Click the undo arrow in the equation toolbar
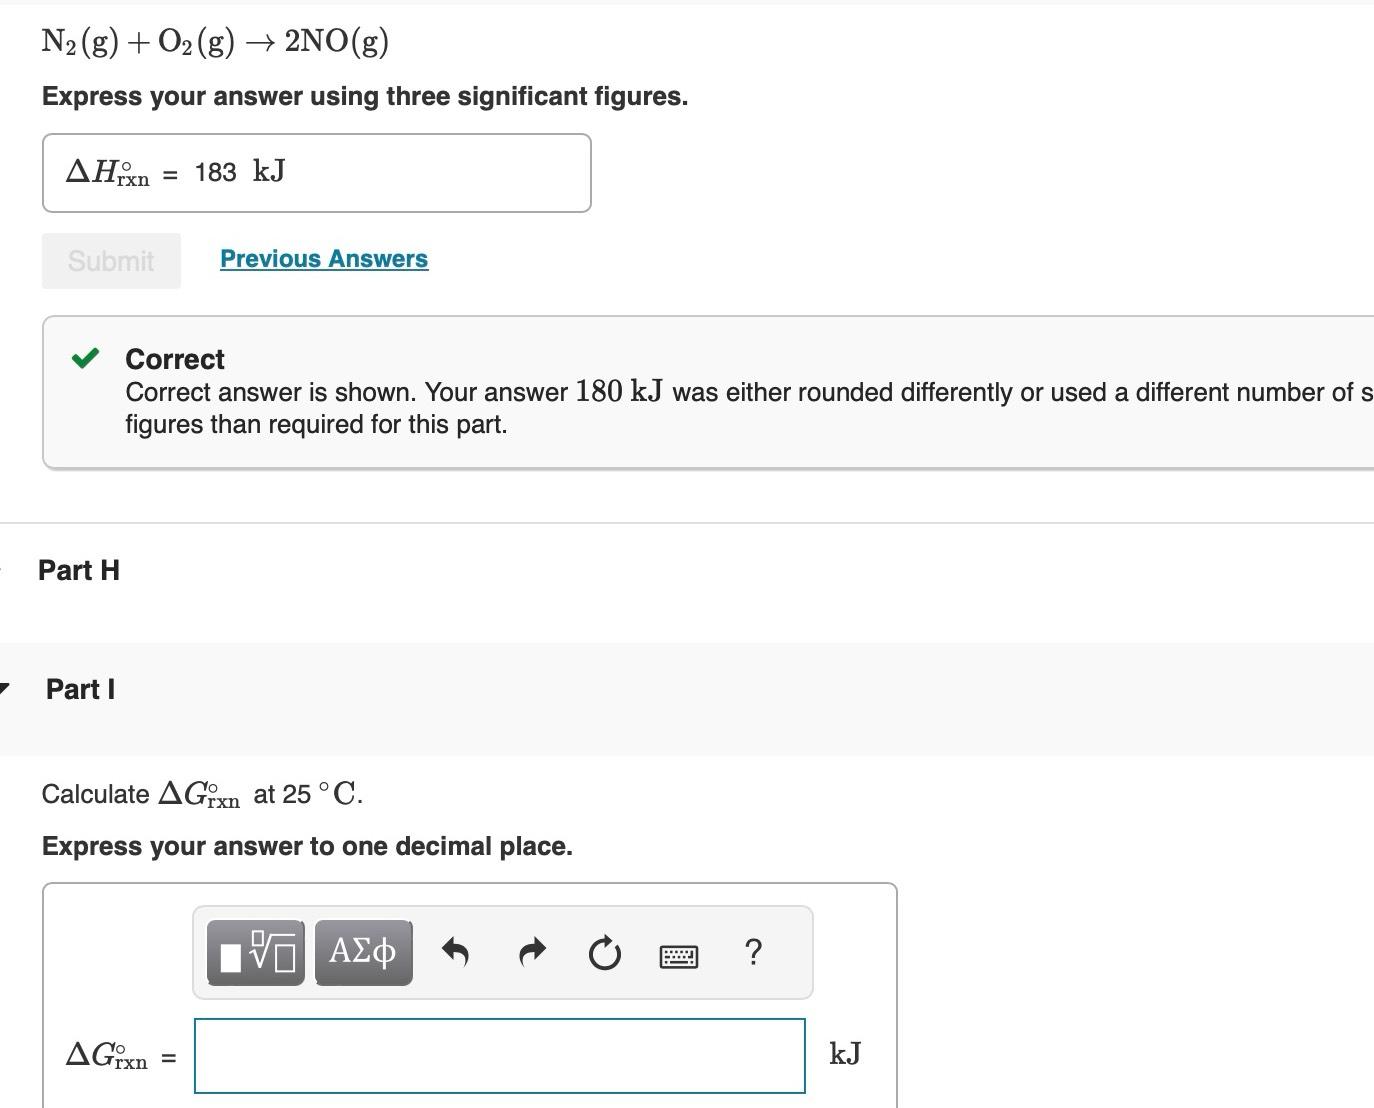Screen dimensions: 1374x1108 (x=455, y=952)
